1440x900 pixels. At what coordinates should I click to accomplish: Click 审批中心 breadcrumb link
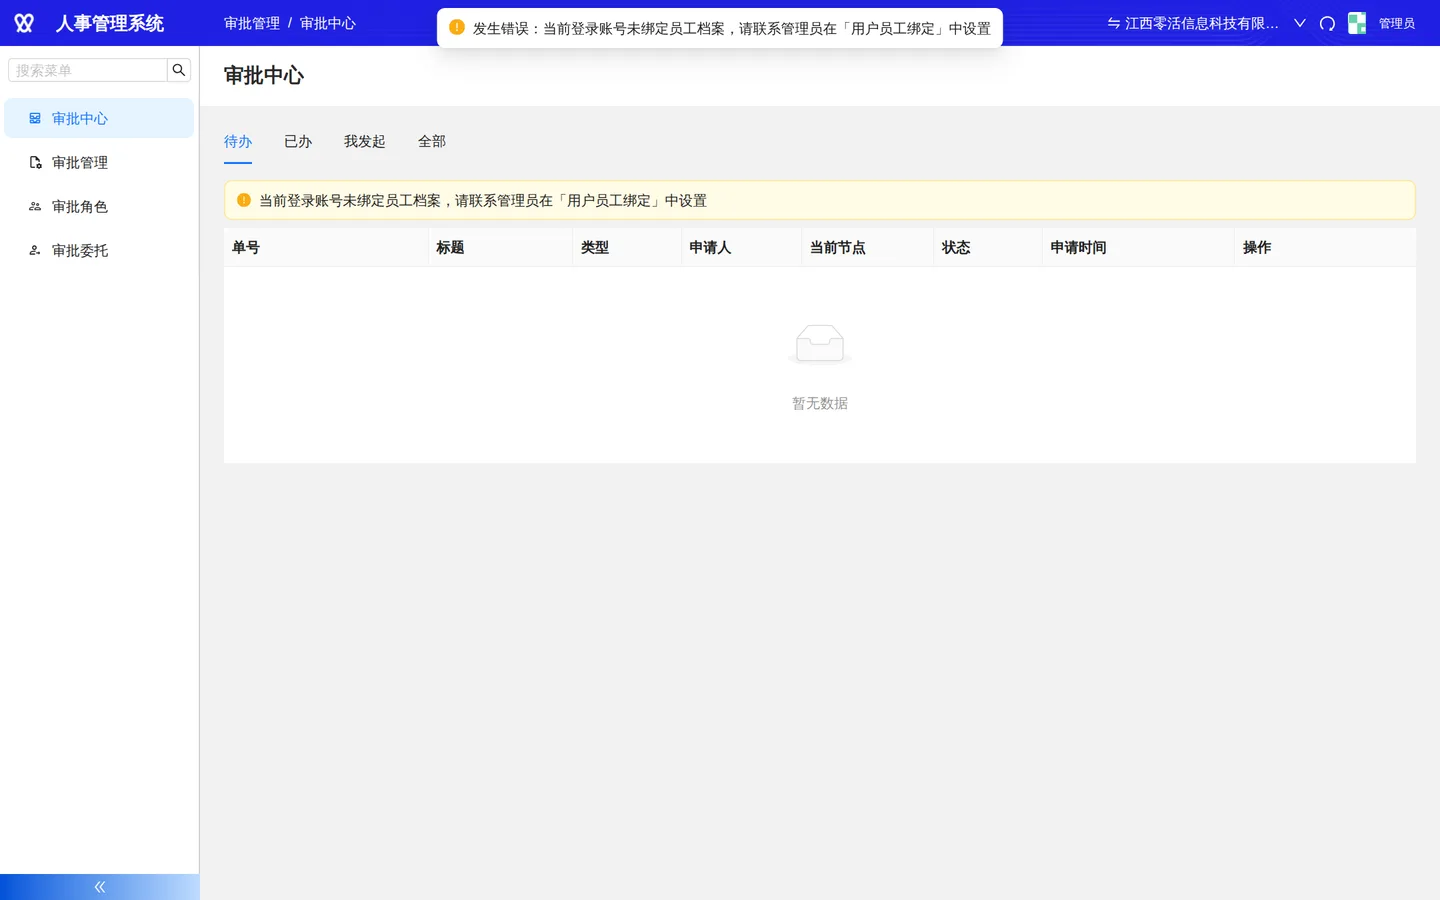pyautogui.click(x=328, y=23)
